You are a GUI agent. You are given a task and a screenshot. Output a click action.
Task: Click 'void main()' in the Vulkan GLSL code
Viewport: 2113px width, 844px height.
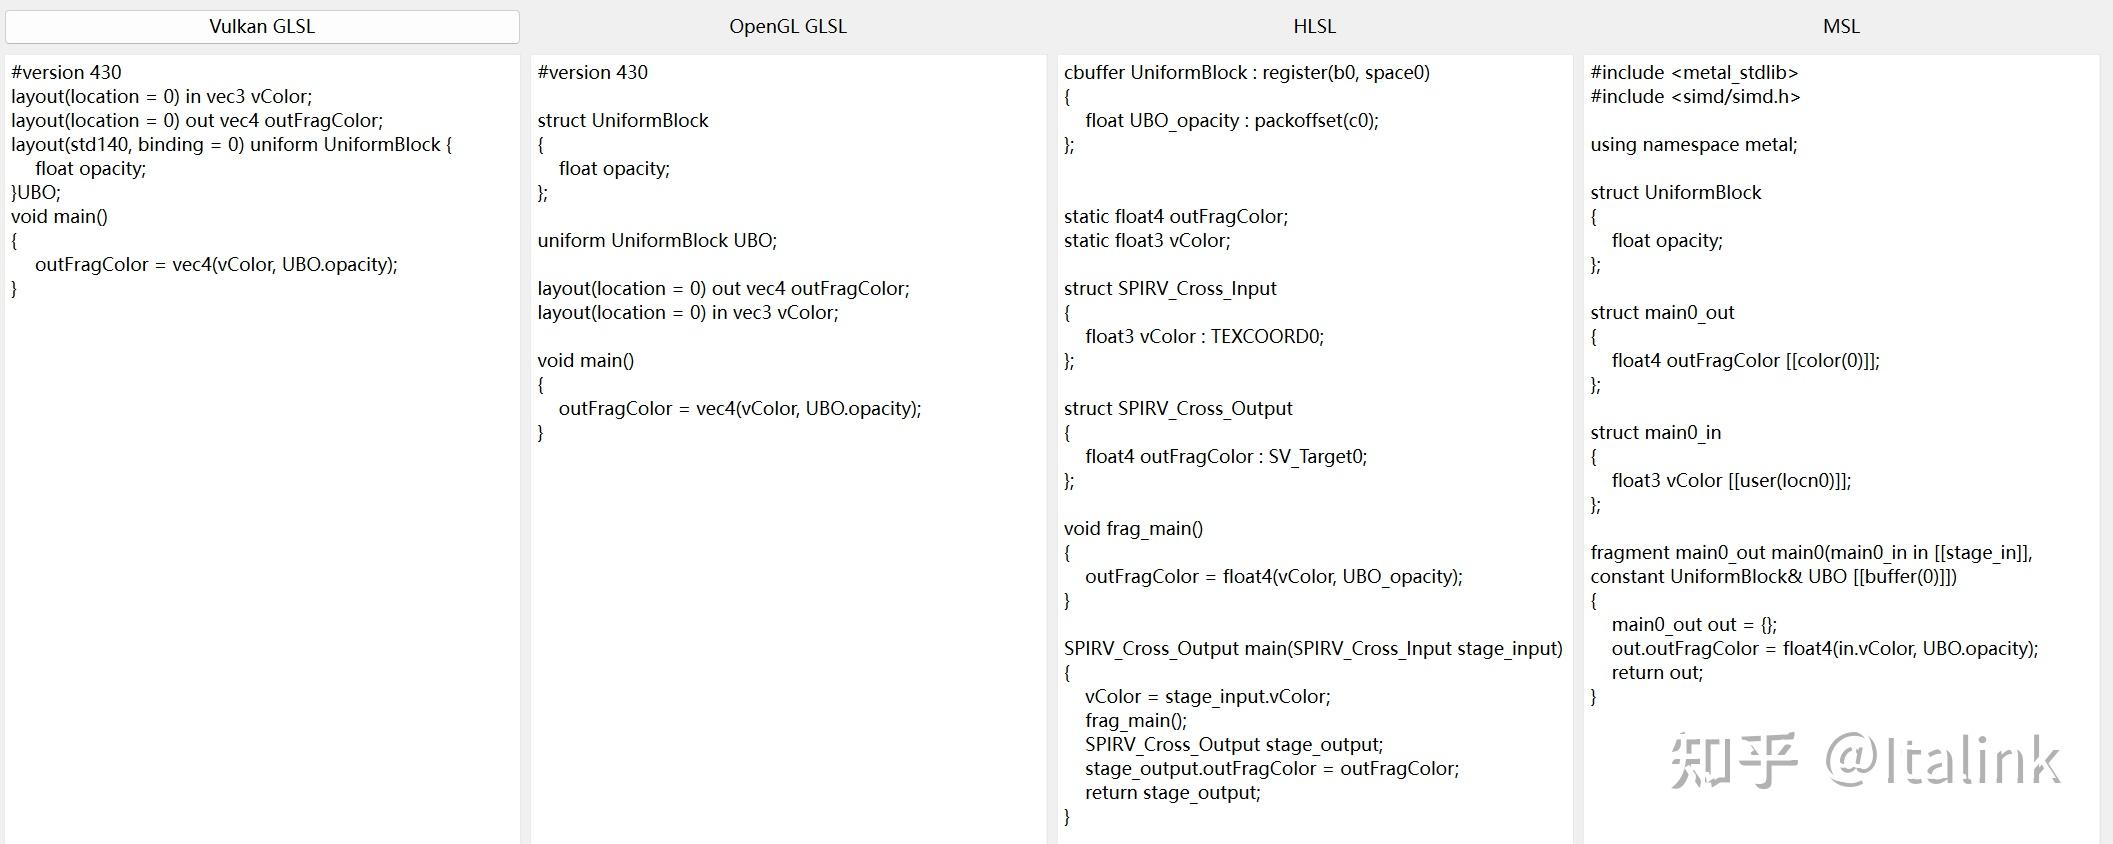[x=59, y=217]
